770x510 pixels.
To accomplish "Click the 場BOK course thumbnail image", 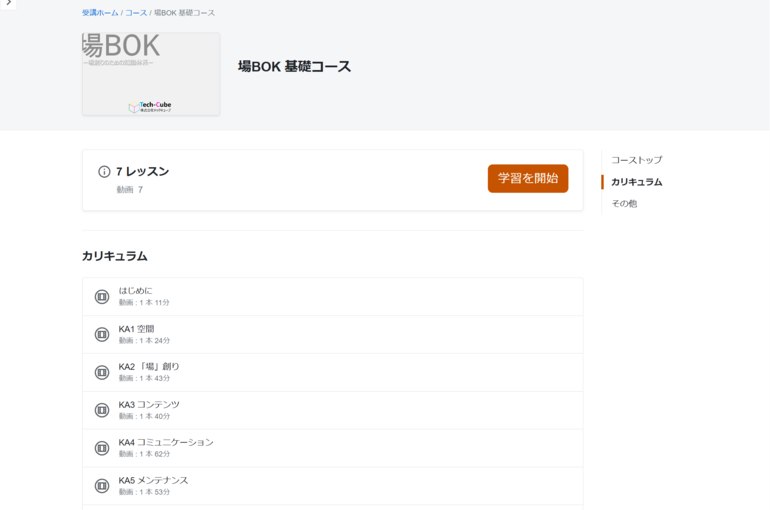I will (x=151, y=74).
